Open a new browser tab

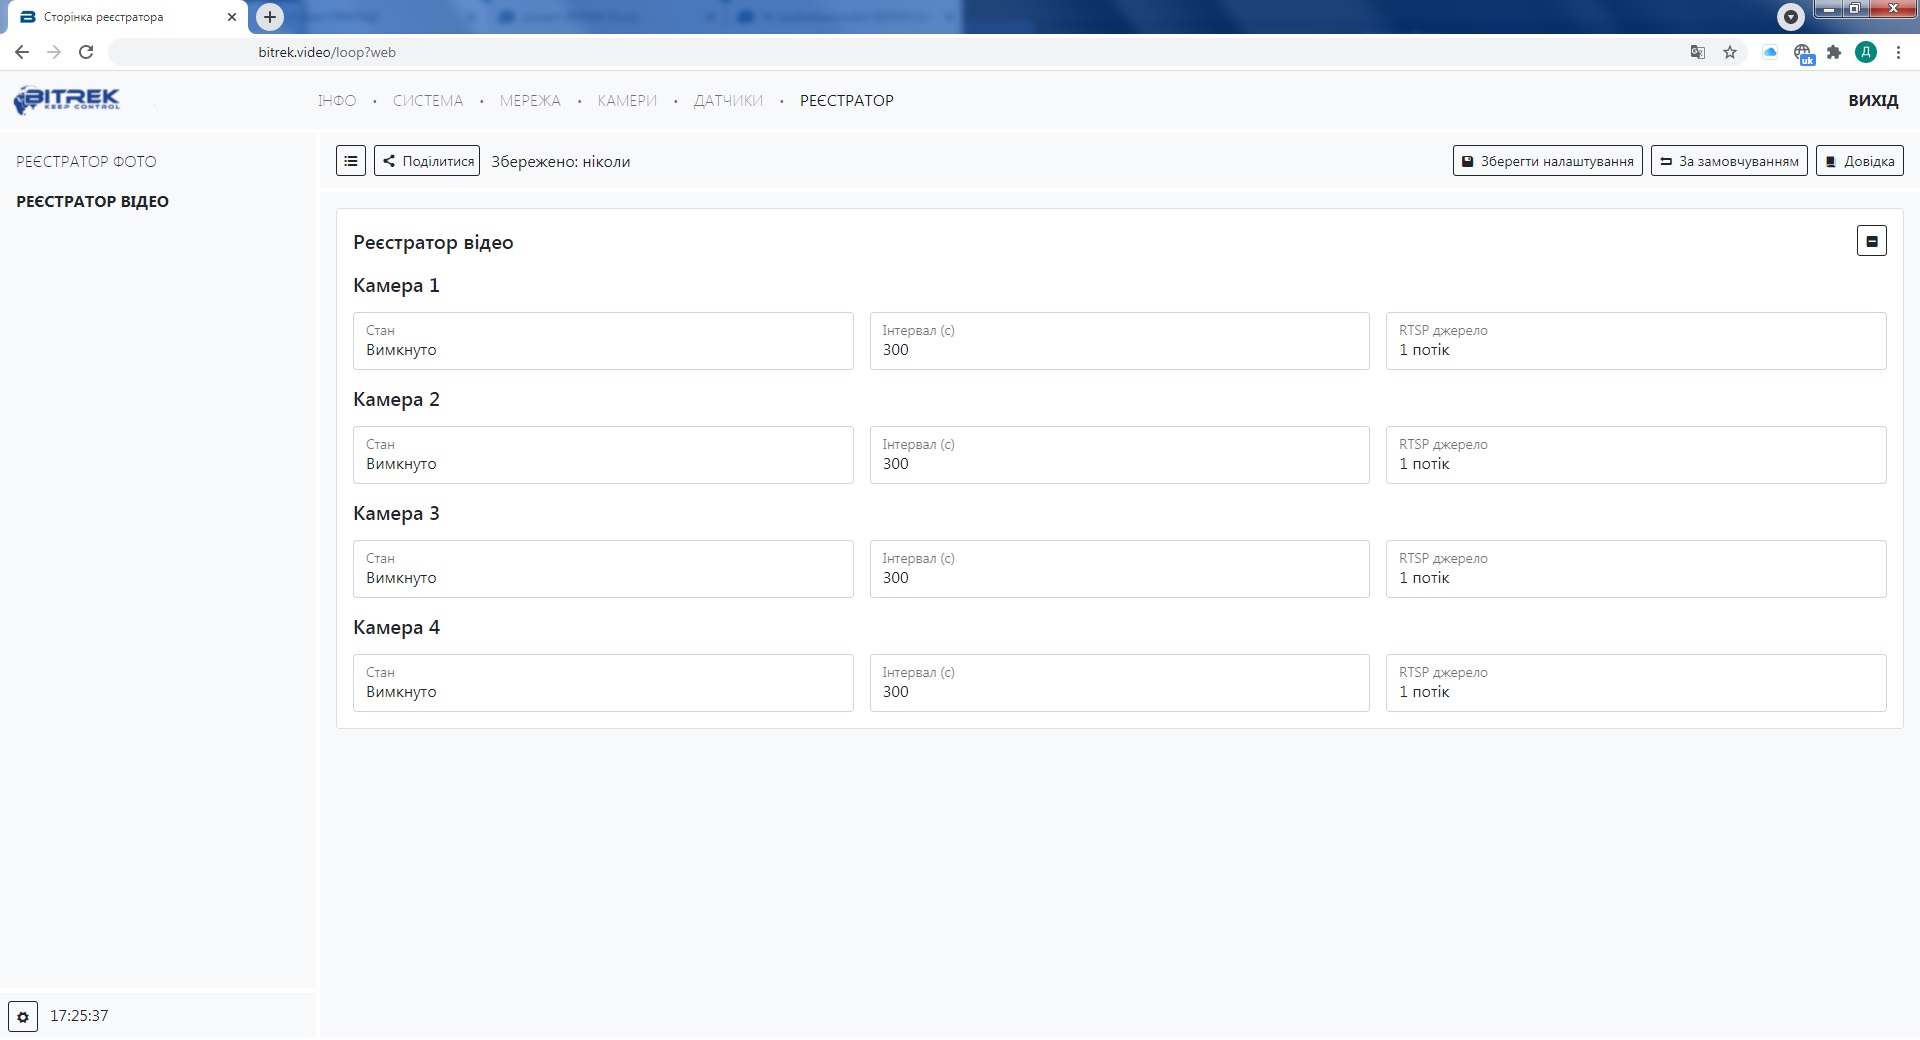[x=270, y=17]
